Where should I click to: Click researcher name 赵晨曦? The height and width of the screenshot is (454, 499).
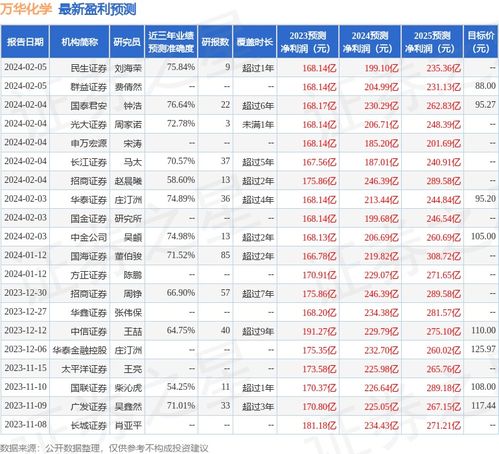(128, 181)
